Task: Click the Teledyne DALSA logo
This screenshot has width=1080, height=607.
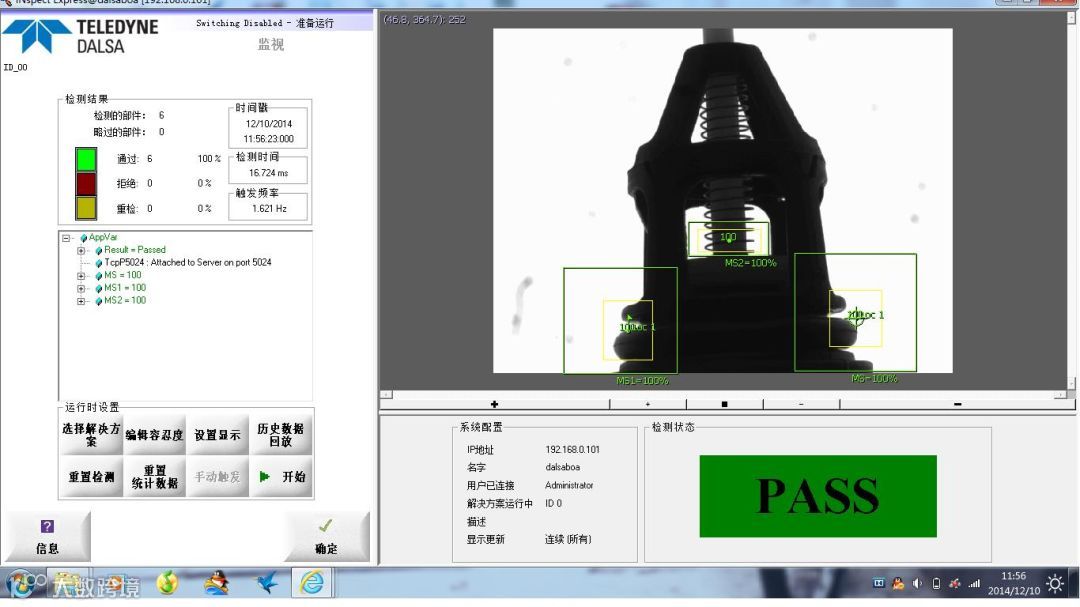Action: pos(81,37)
